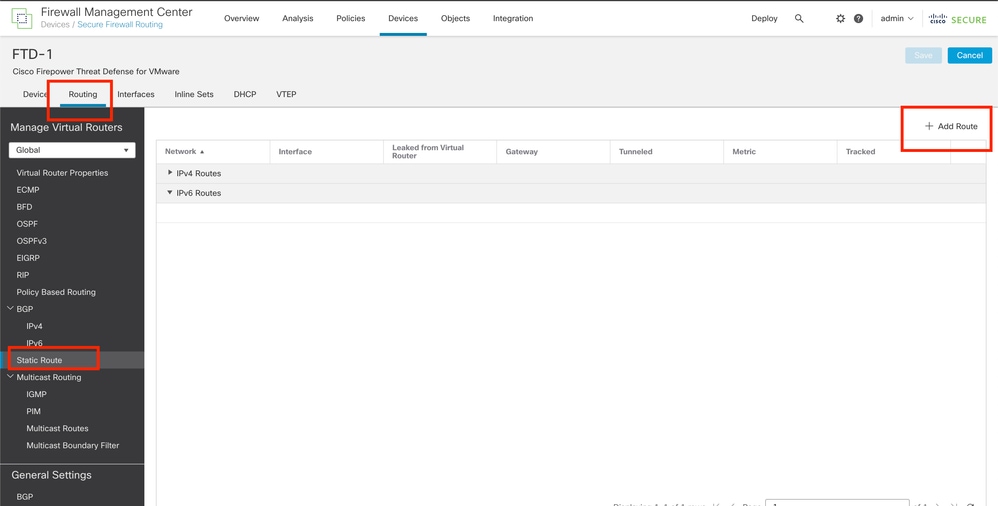Screen dimensions: 998x506
Task: Collapse the Multicast Routing tree section
Action: point(10,377)
